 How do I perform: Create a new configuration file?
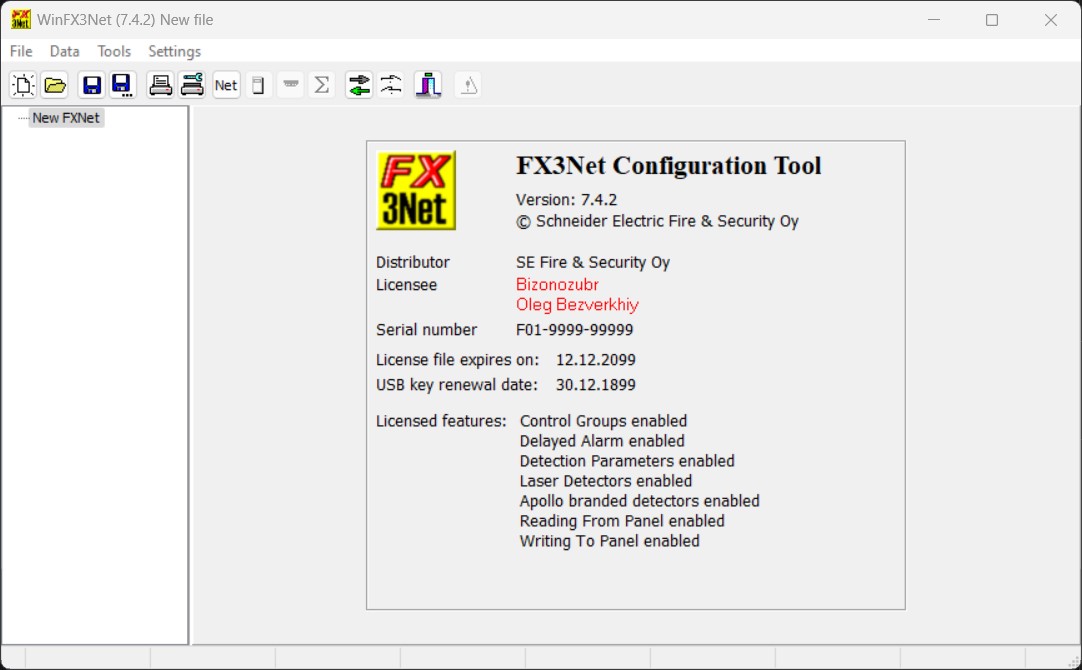tap(22, 85)
